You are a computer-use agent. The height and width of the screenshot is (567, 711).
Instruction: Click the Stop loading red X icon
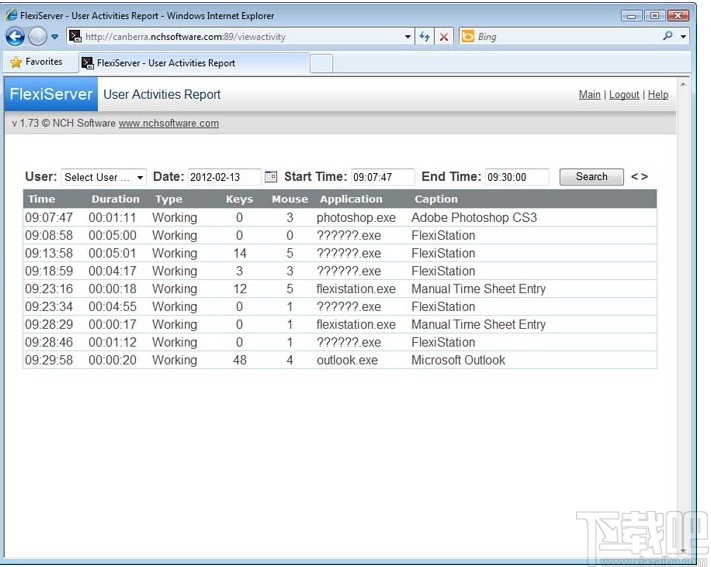pyautogui.click(x=444, y=37)
